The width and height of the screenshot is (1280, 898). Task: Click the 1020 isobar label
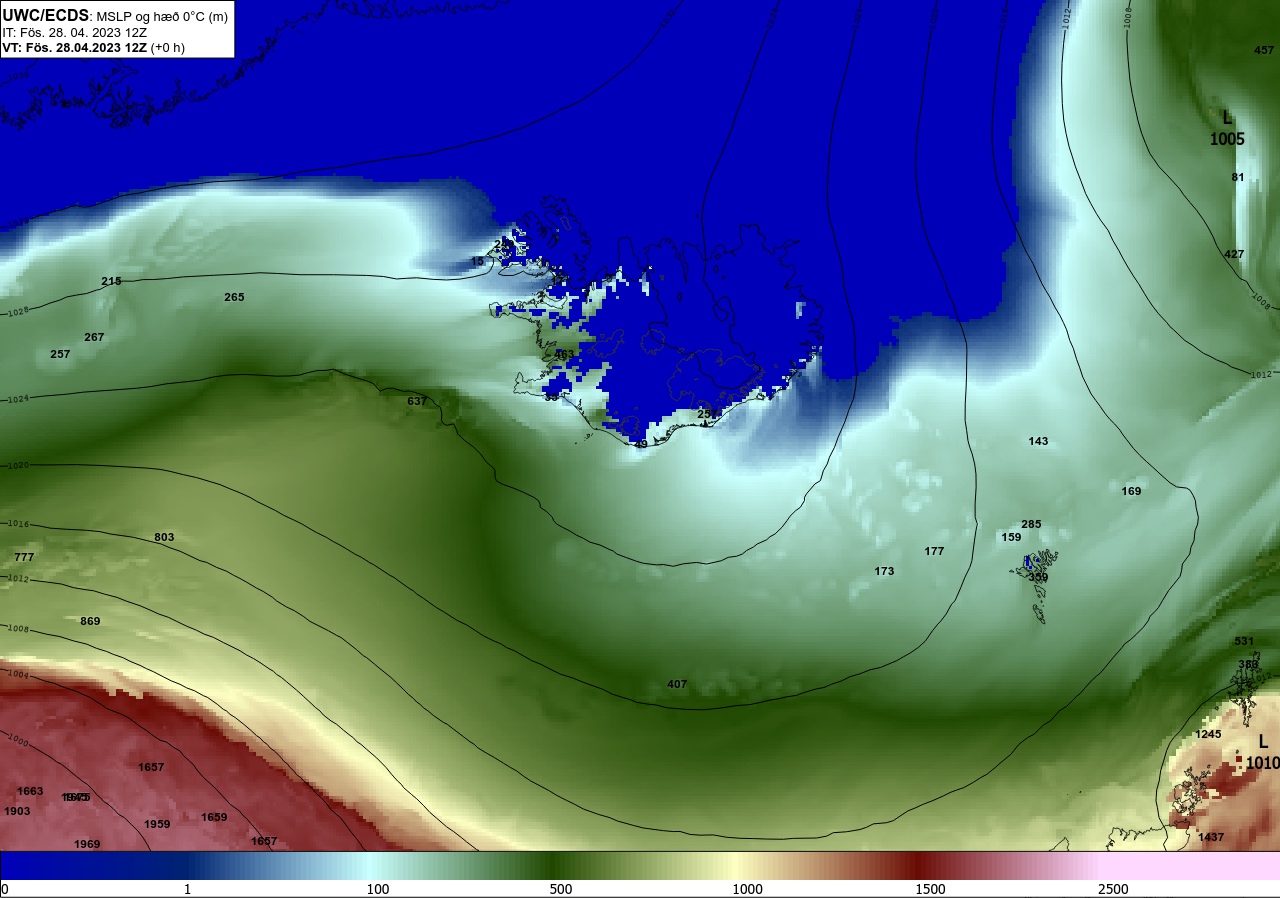(17, 465)
